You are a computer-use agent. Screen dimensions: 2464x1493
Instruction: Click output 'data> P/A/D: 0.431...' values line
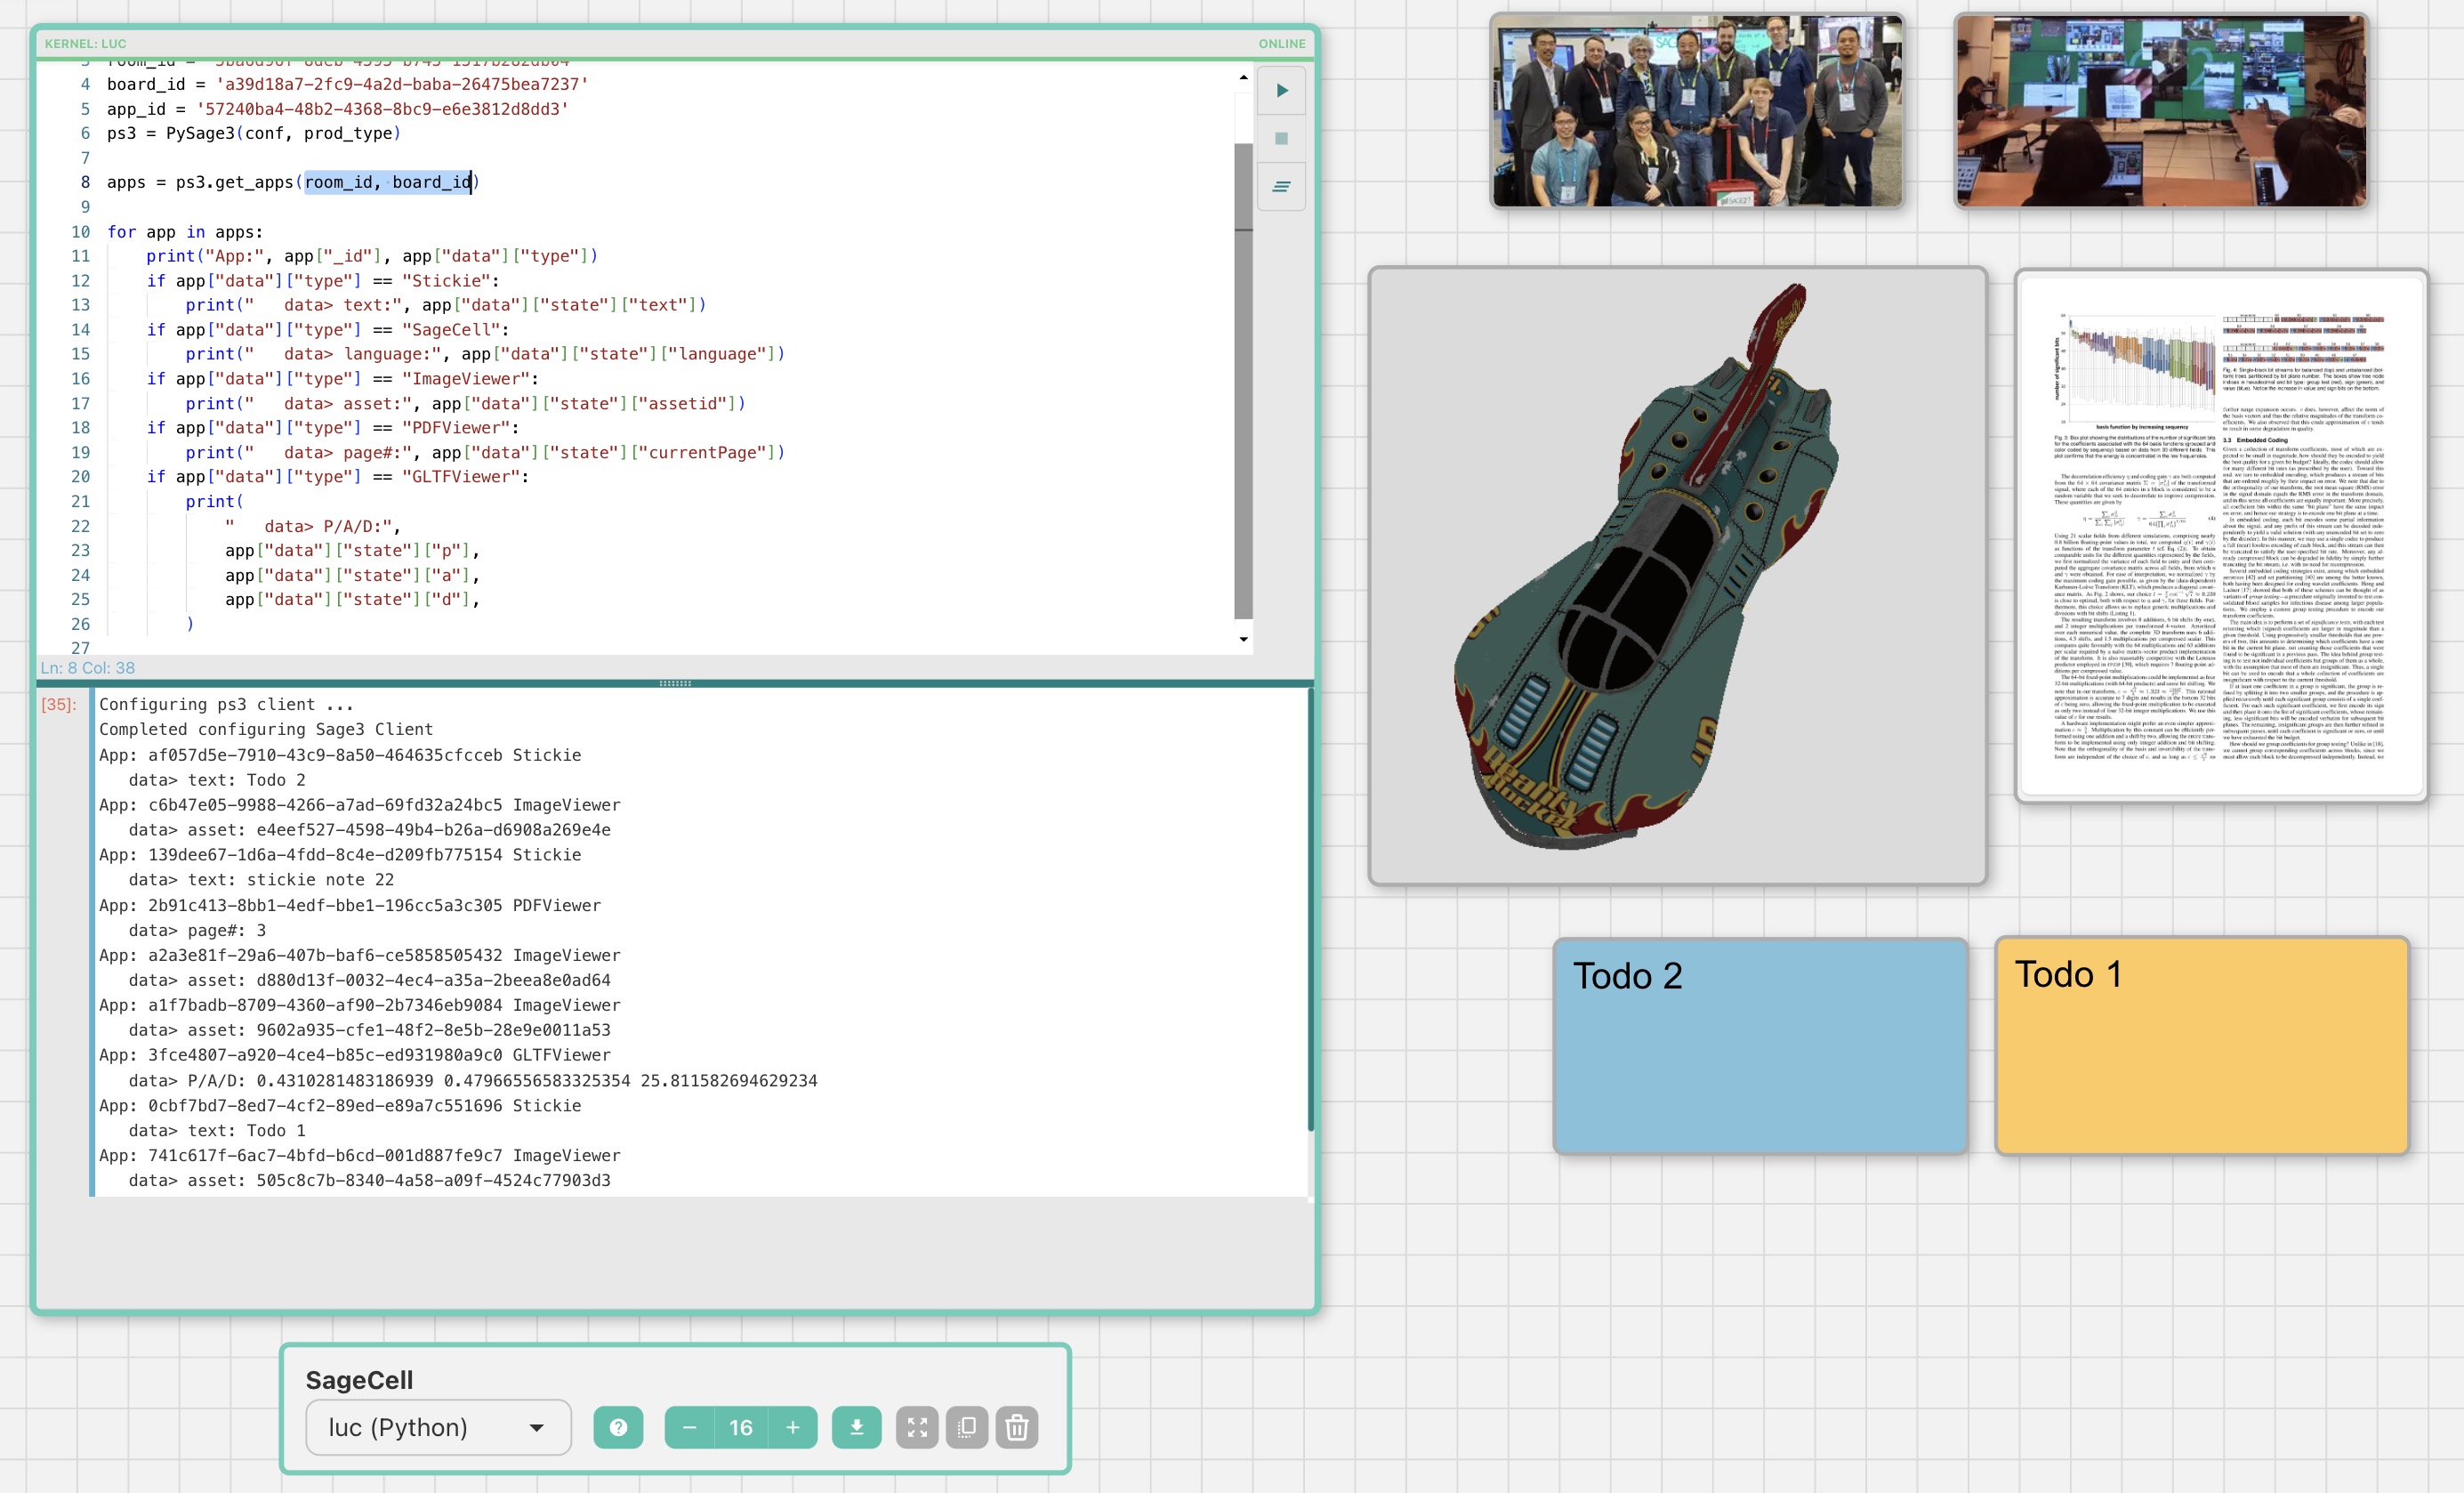click(x=473, y=1081)
